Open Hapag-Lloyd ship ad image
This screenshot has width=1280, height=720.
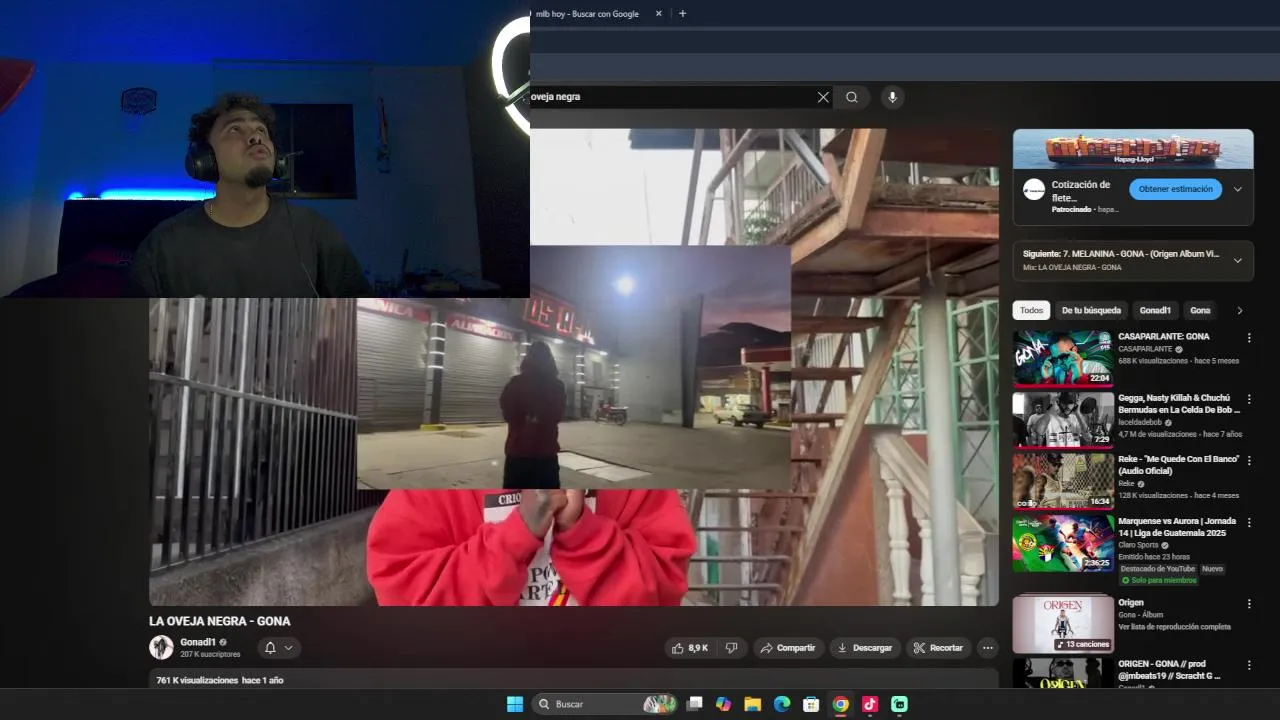(1133, 149)
